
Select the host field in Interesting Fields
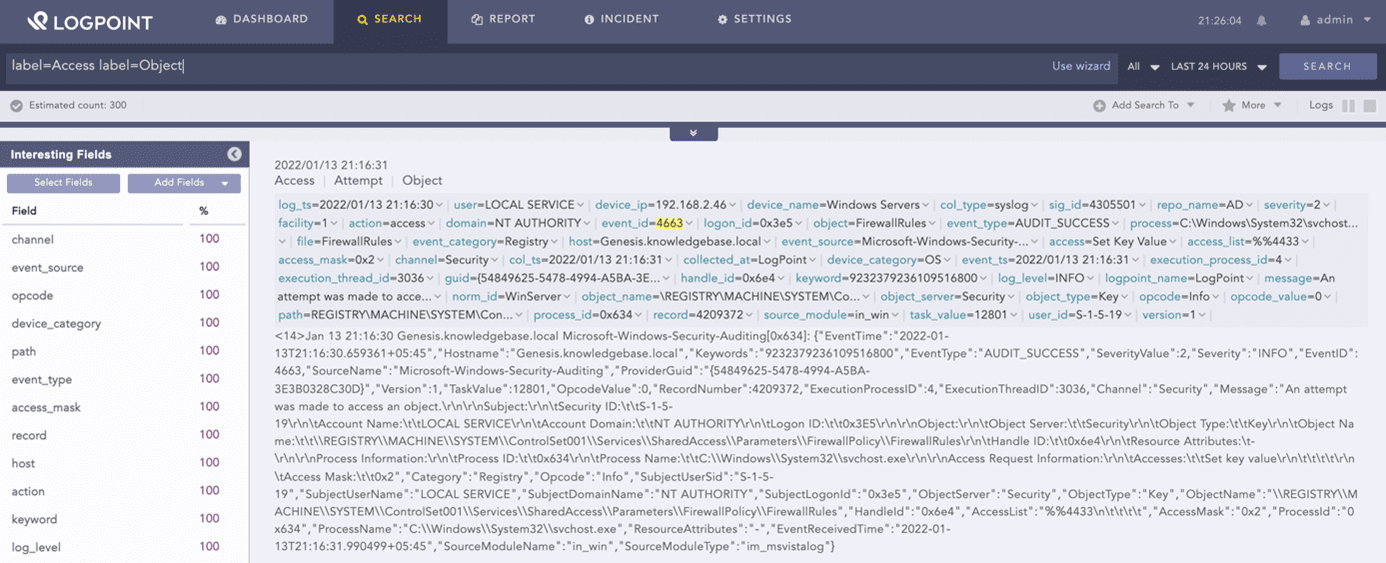coord(23,463)
